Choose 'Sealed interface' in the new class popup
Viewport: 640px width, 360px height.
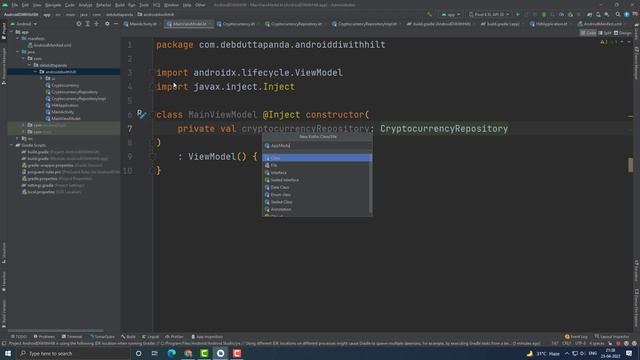pyautogui.click(x=317, y=180)
